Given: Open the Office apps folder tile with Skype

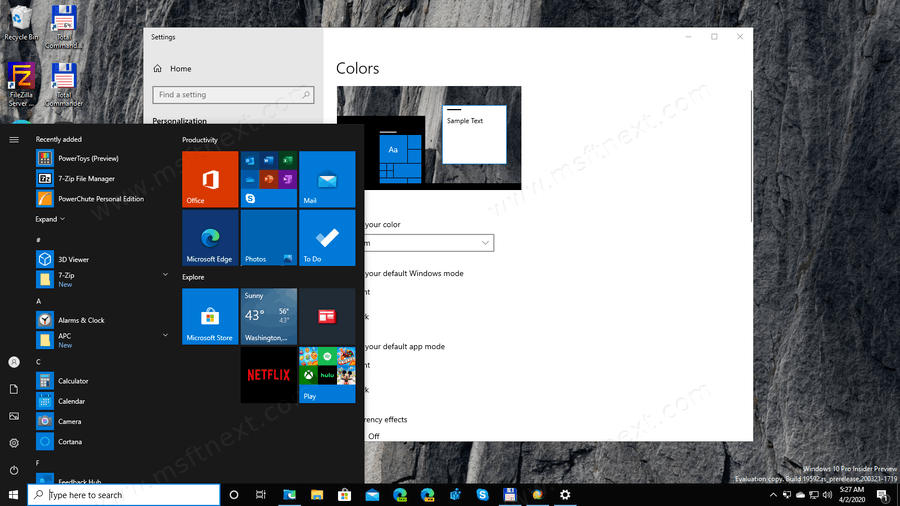Looking at the screenshot, I should pyautogui.click(x=269, y=179).
